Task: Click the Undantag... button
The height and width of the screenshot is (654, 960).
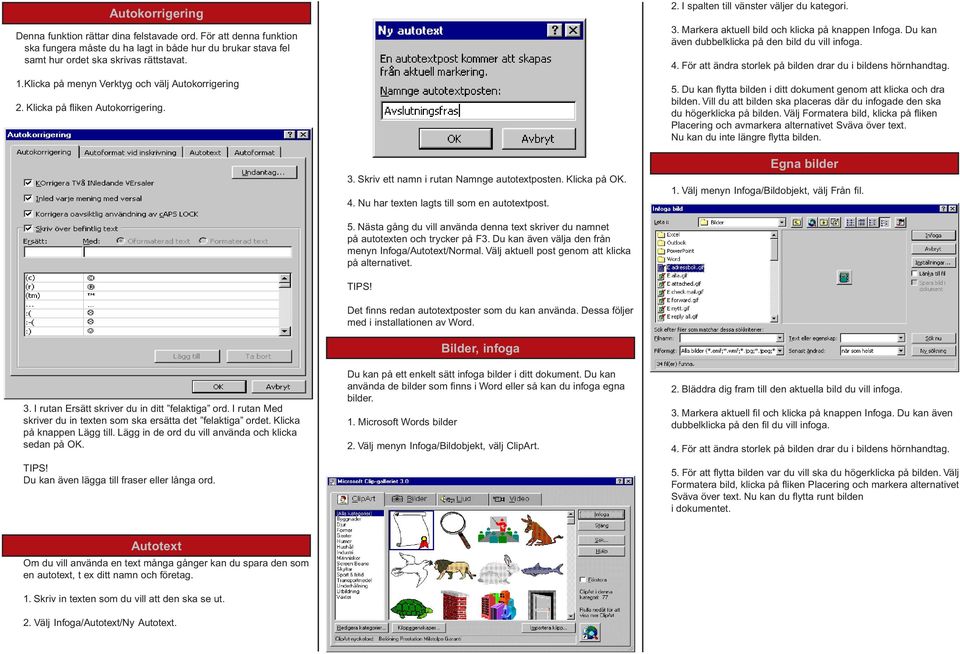Action: 264,172
